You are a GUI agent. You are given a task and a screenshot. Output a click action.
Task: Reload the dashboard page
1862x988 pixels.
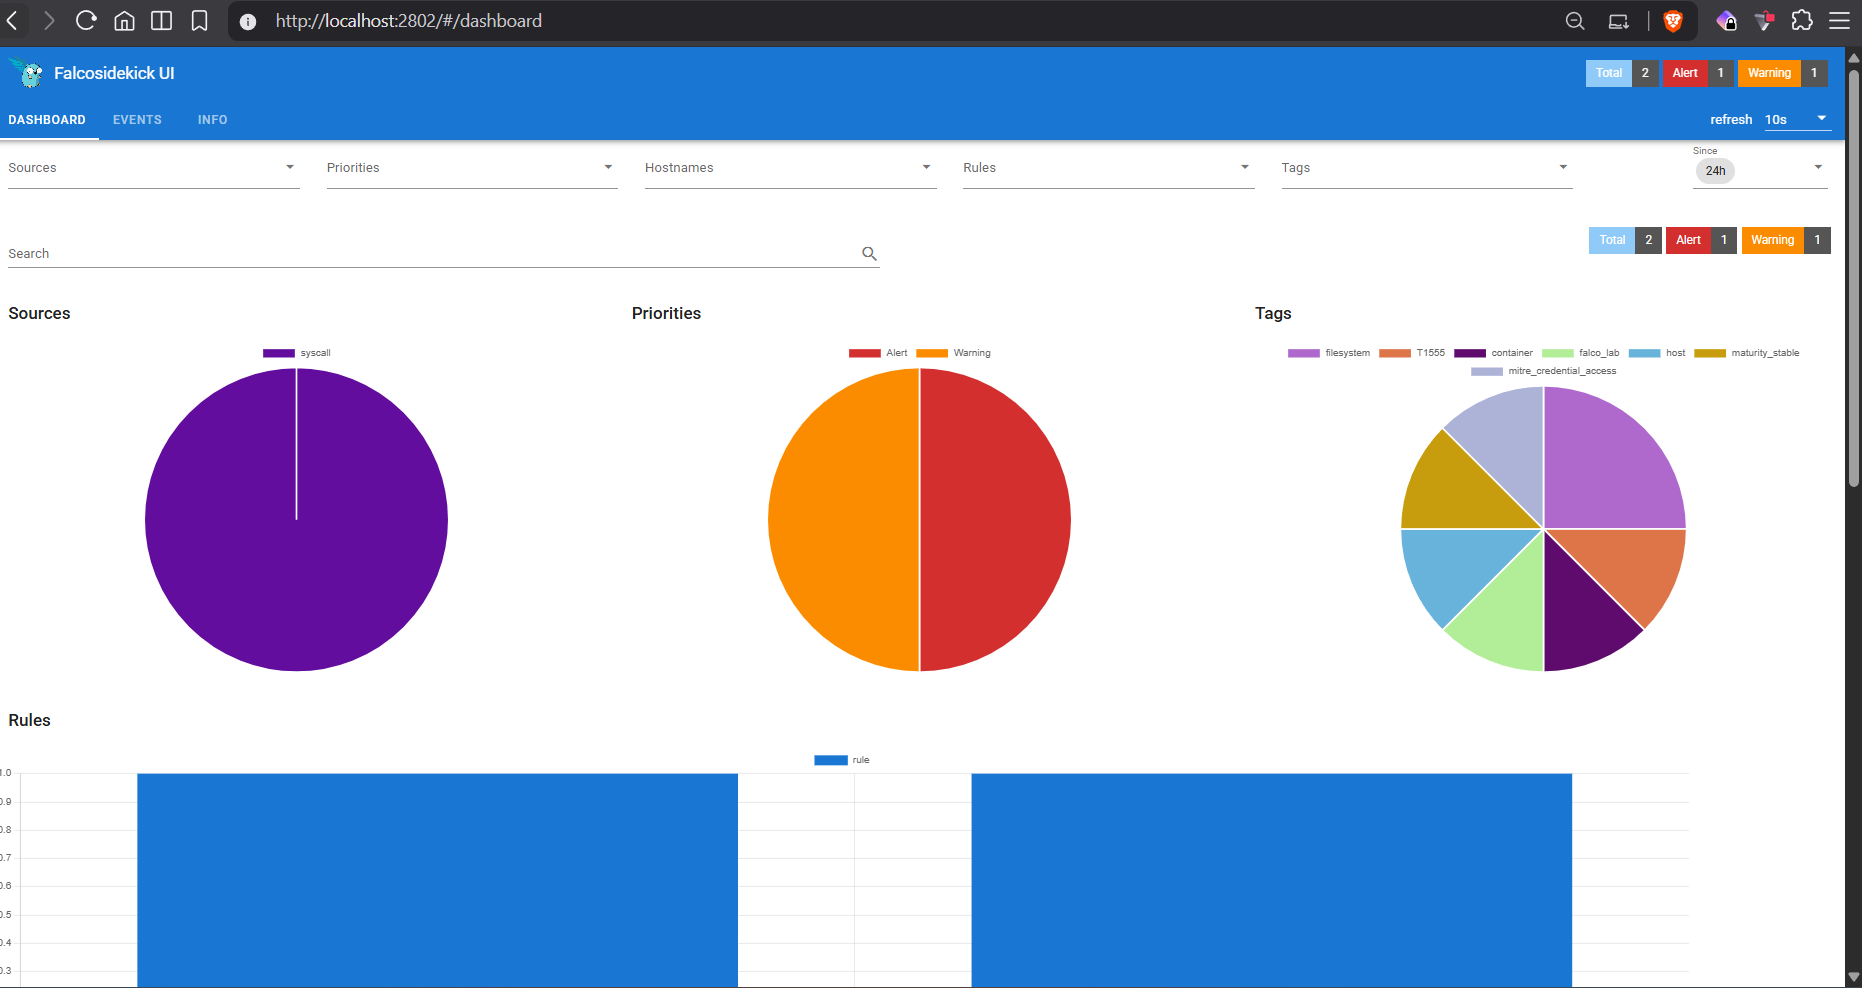point(86,21)
